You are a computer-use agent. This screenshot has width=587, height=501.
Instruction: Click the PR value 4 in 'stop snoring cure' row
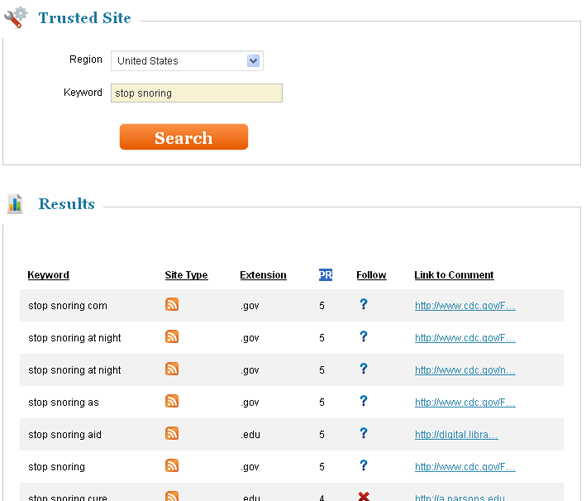[322, 498]
